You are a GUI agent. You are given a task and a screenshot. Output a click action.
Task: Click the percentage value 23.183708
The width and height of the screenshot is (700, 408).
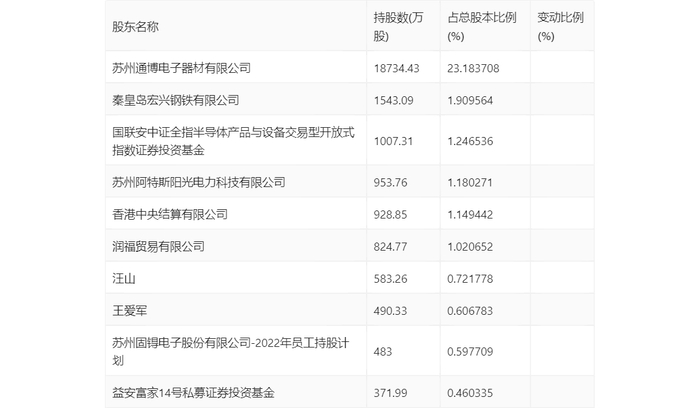(x=473, y=68)
